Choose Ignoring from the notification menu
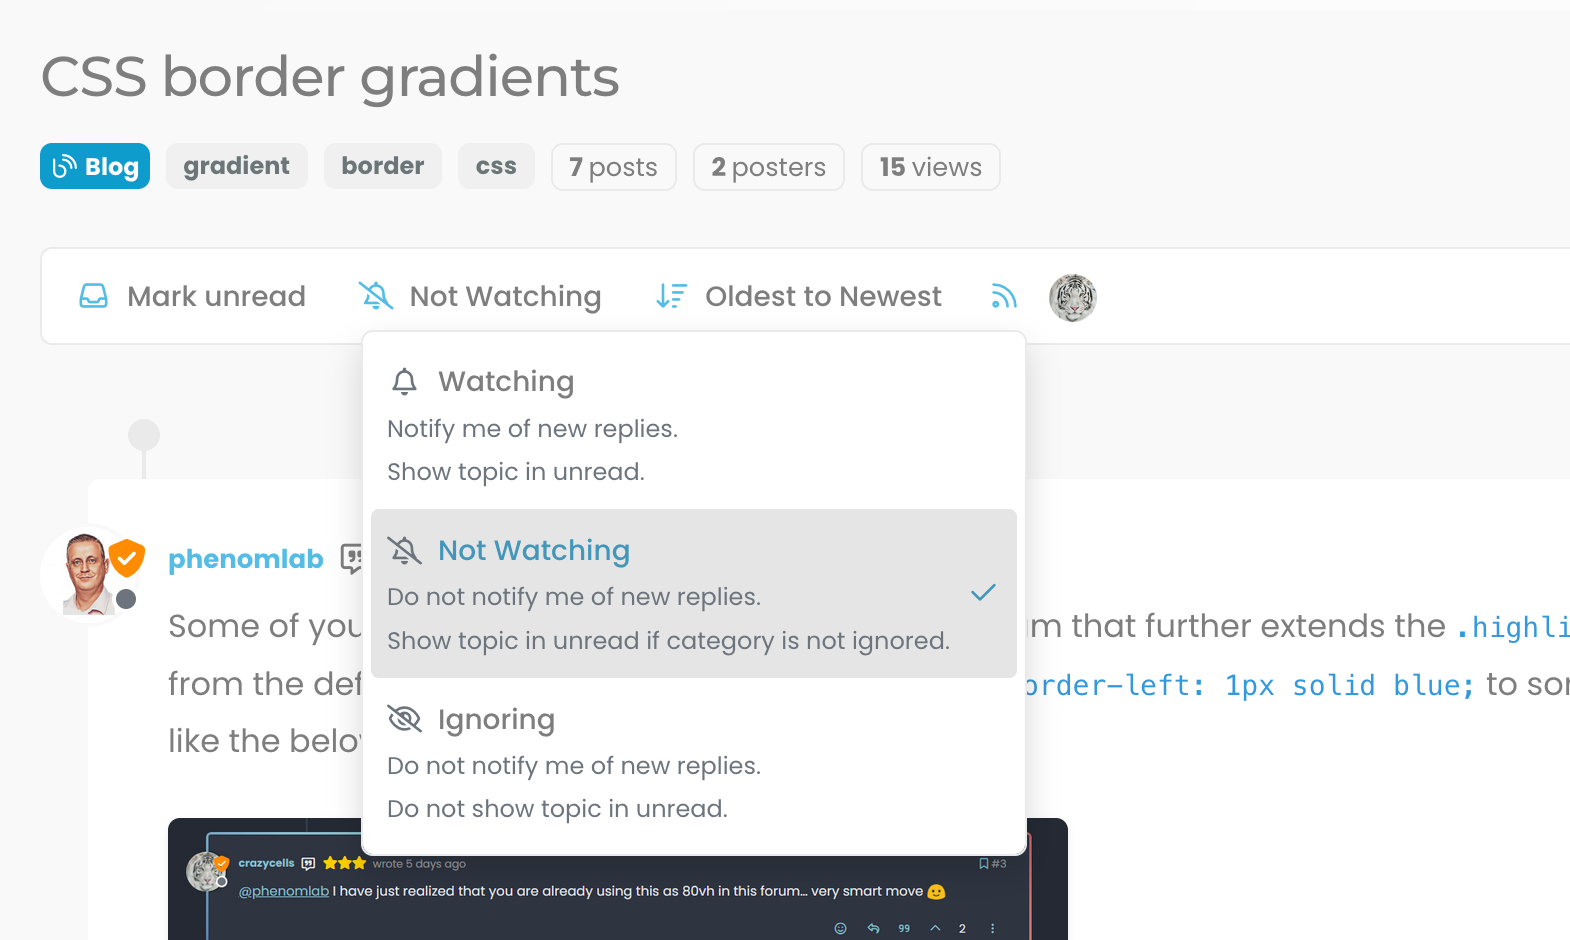 coord(496,719)
